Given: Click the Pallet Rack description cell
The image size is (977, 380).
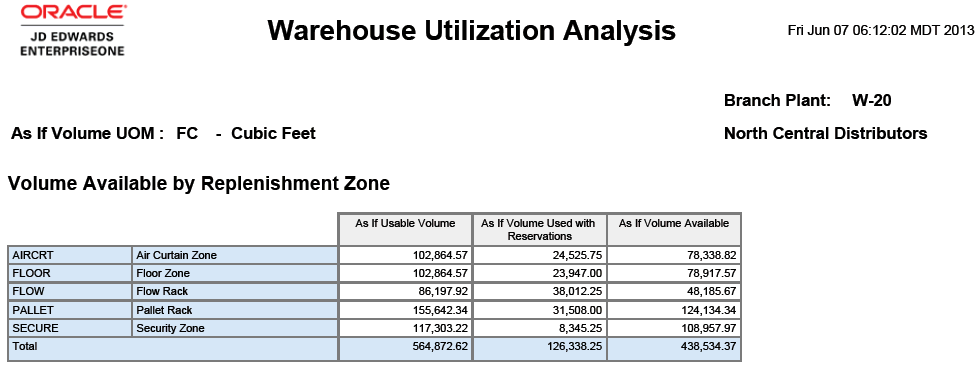Looking at the screenshot, I should [234, 310].
